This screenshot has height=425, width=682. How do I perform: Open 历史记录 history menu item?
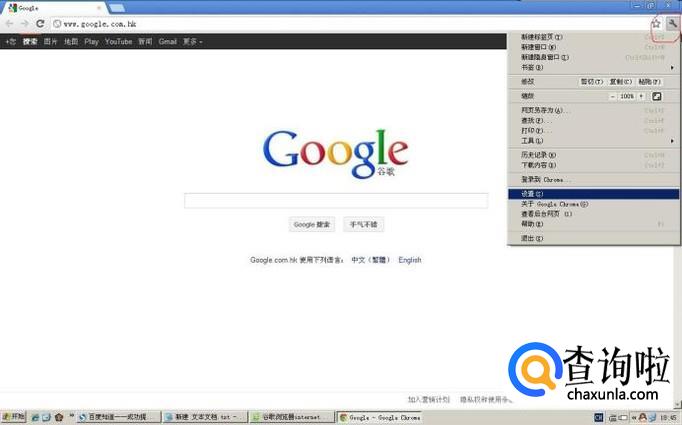(x=592, y=155)
